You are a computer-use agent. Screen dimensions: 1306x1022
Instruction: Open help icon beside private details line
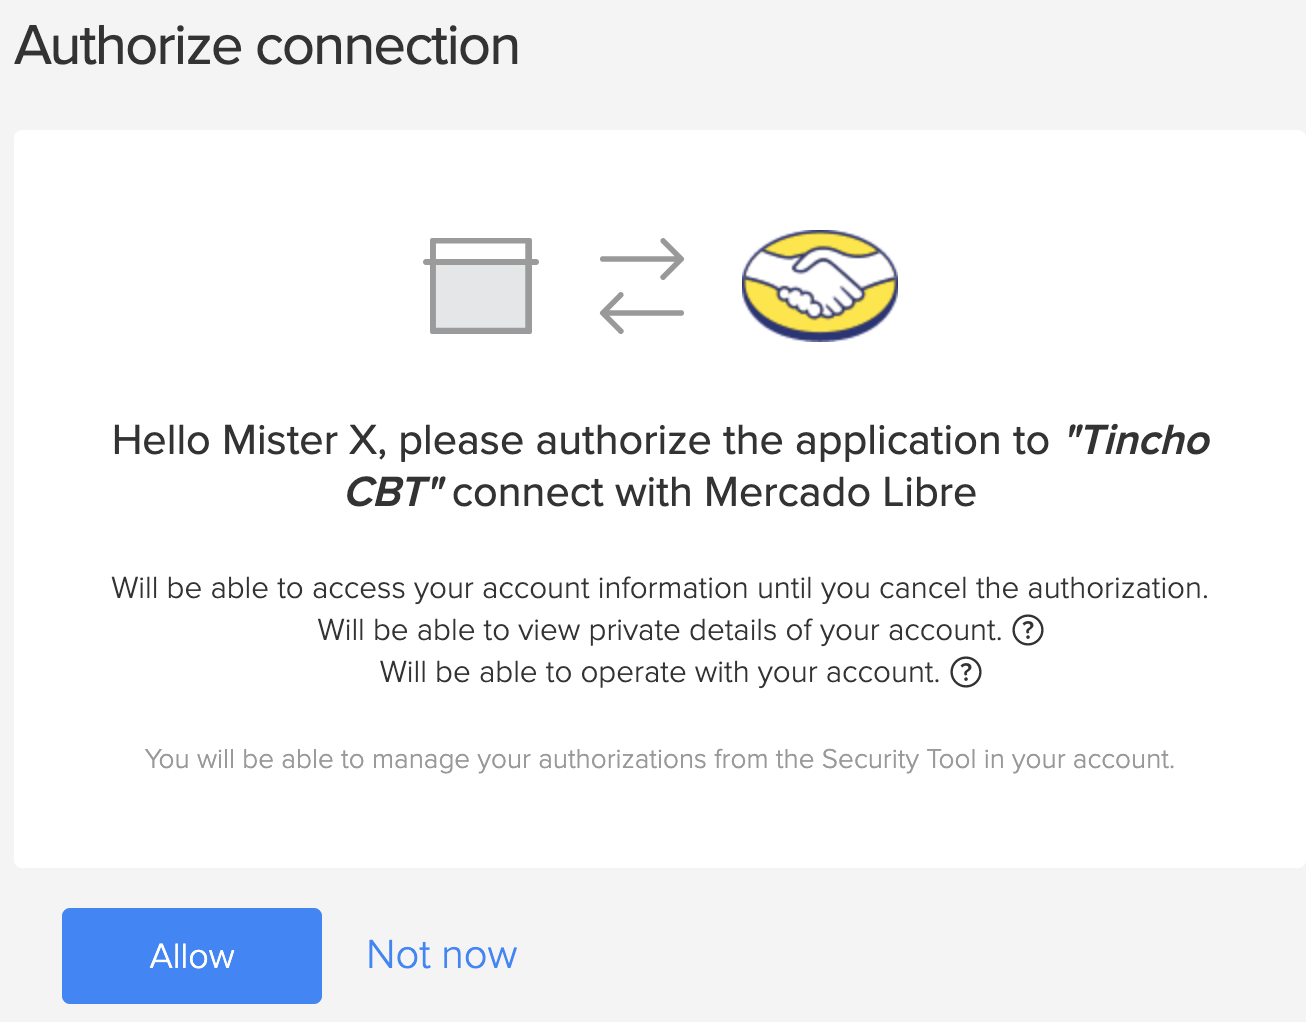pos(1028,630)
